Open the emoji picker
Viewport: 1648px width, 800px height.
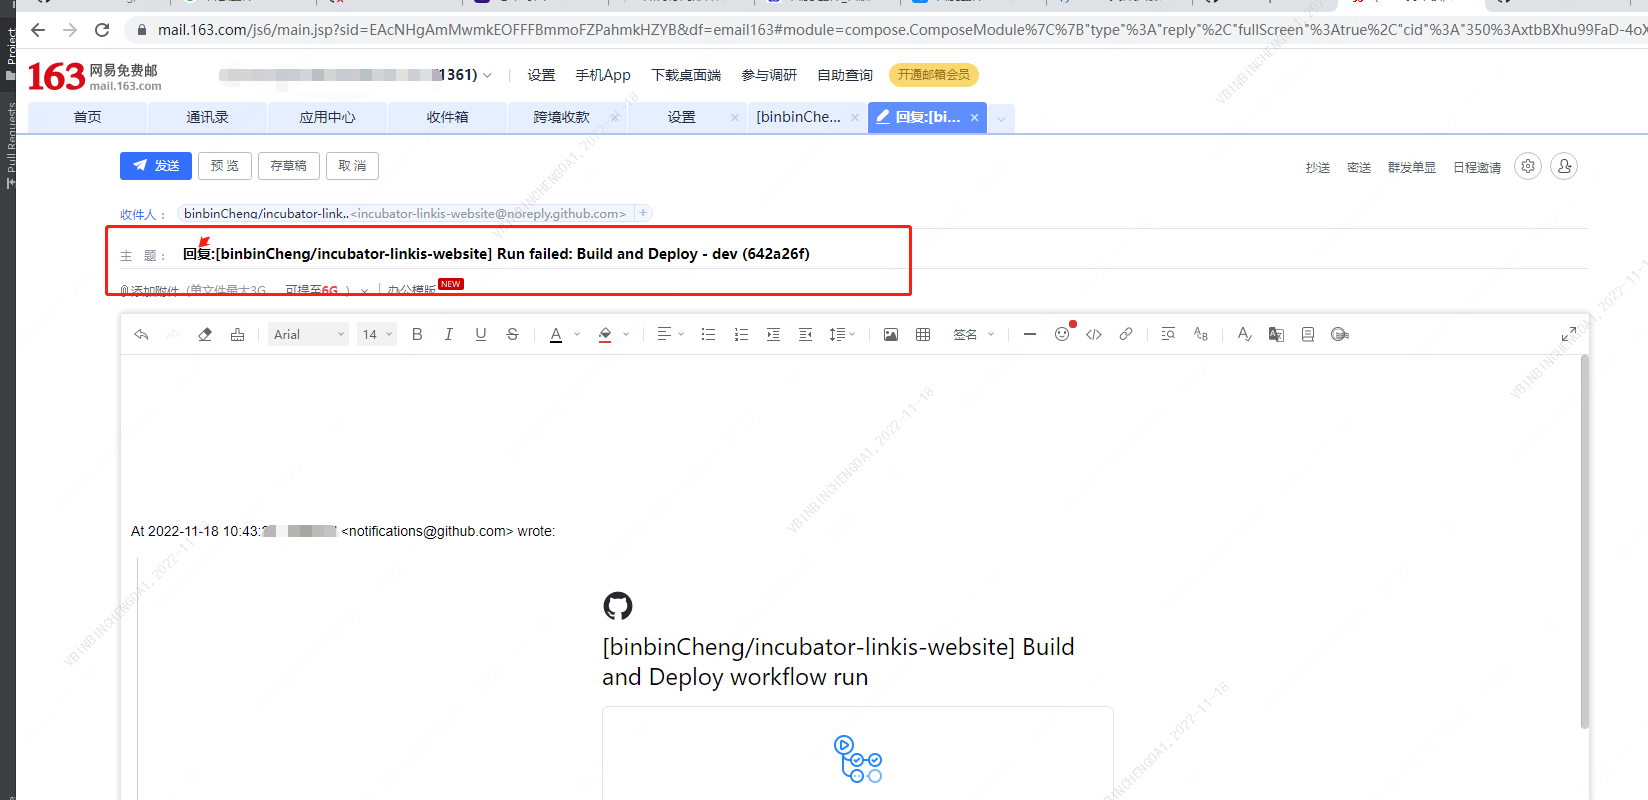click(1062, 334)
